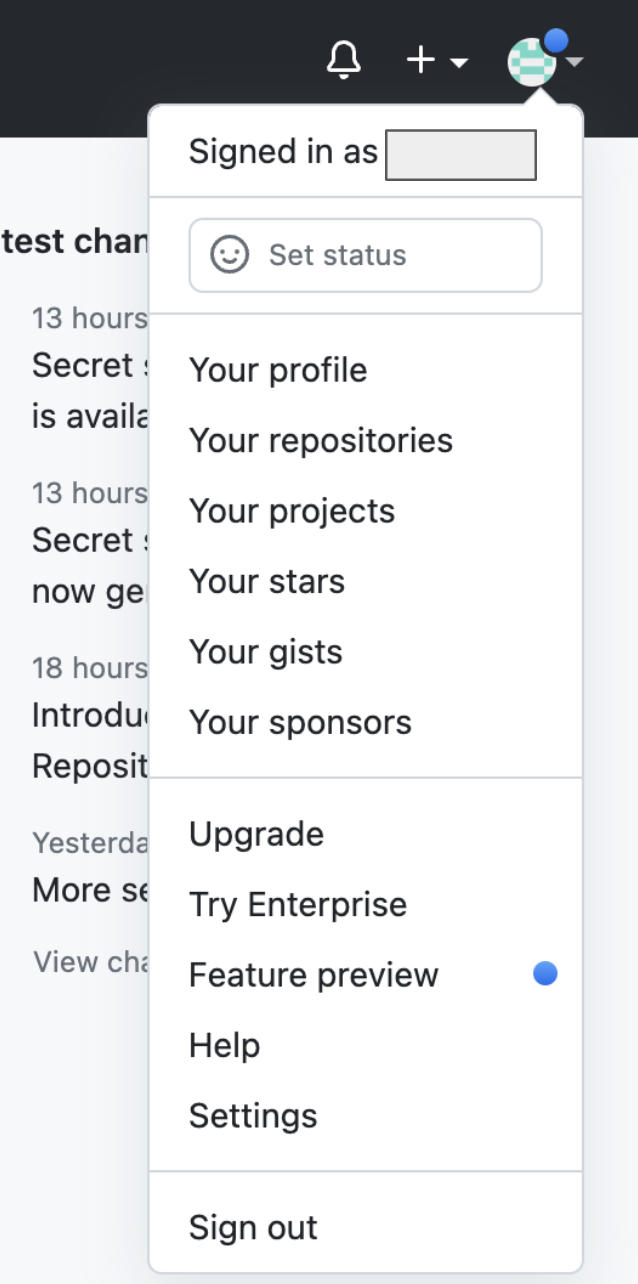Open account Settings
This screenshot has height=1284, width=638.
[x=252, y=1114]
